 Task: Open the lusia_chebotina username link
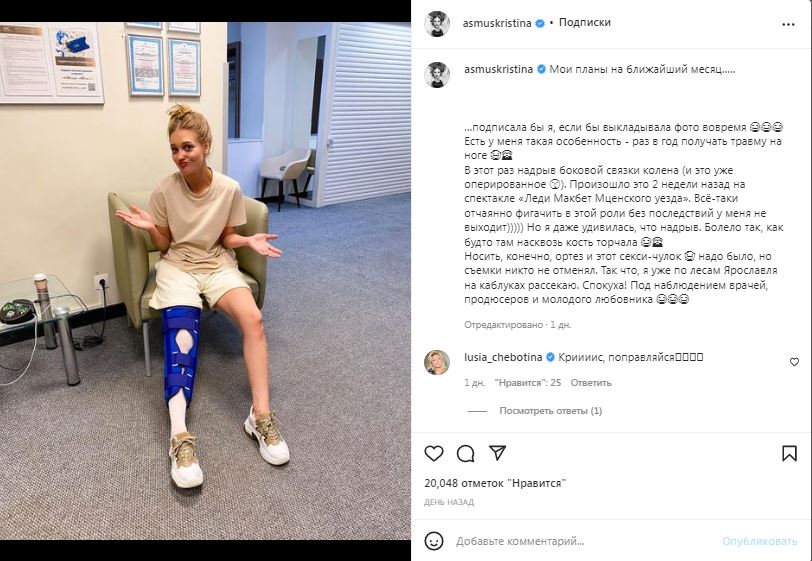tap(503, 357)
